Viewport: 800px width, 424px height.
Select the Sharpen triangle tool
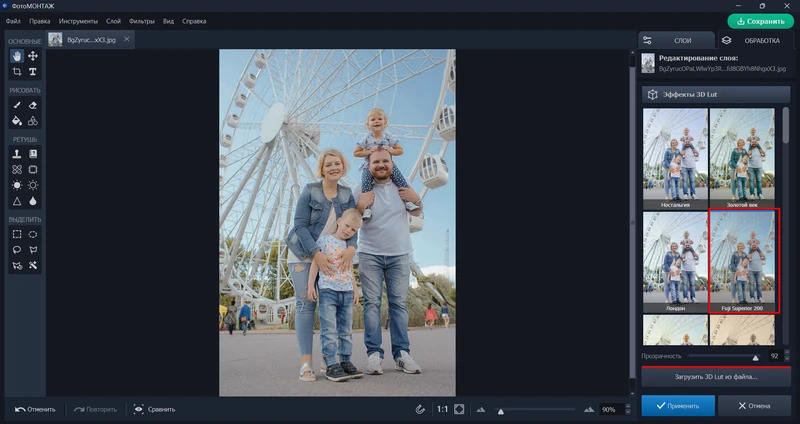[17, 201]
